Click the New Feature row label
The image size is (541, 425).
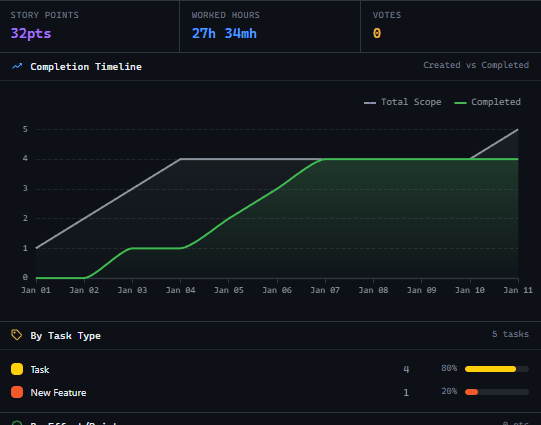[58, 393]
